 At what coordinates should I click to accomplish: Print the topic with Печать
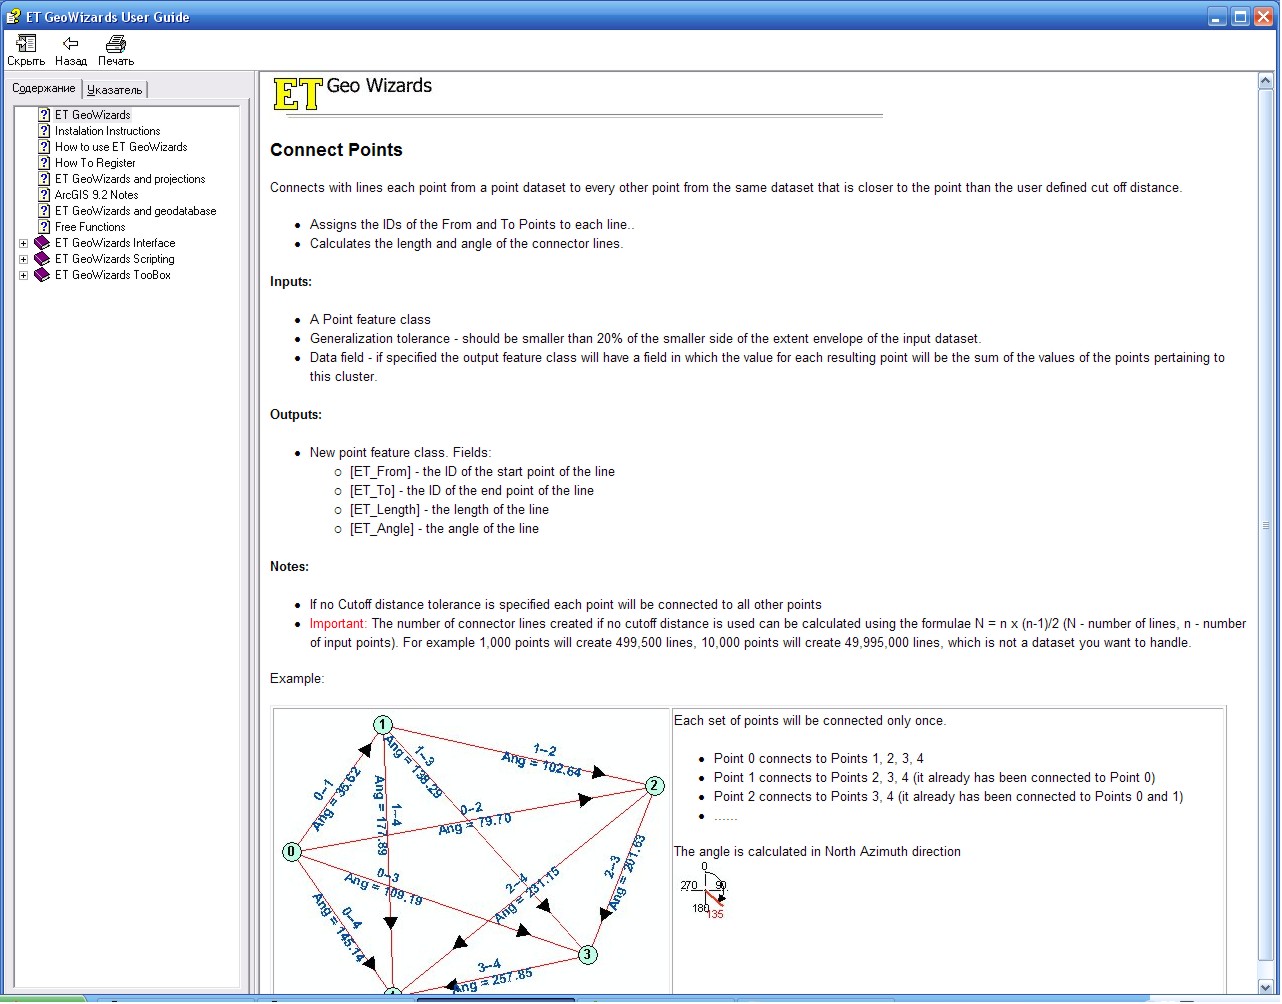[x=116, y=50]
